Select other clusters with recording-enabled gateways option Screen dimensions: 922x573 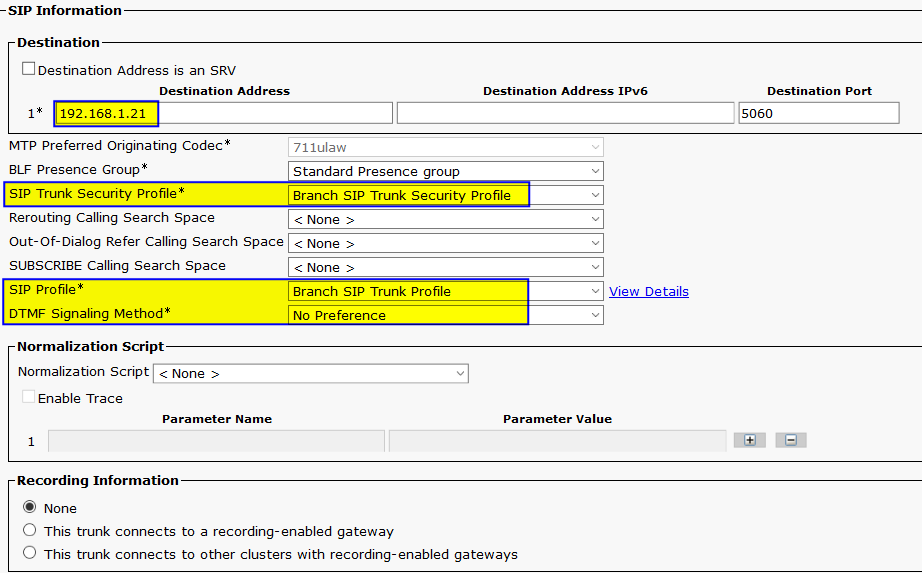(x=29, y=552)
